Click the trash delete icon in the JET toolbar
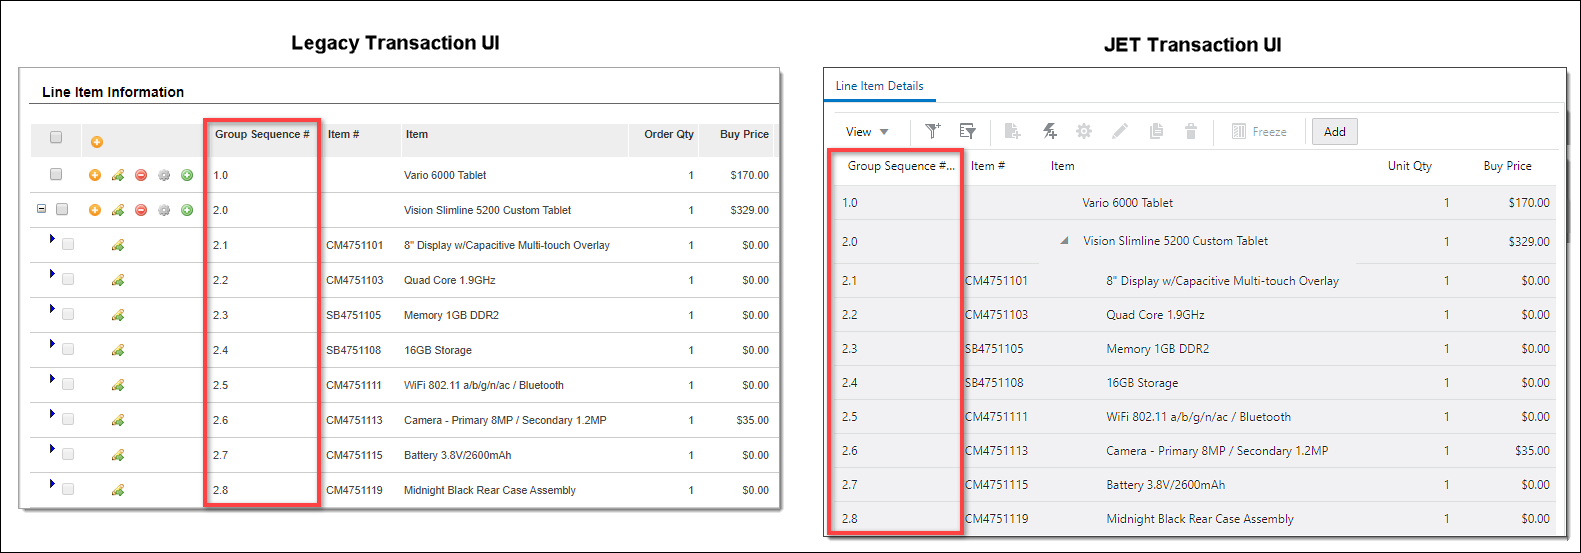The height and width of the screenshot is (553, 1581). pos(1191,131)
